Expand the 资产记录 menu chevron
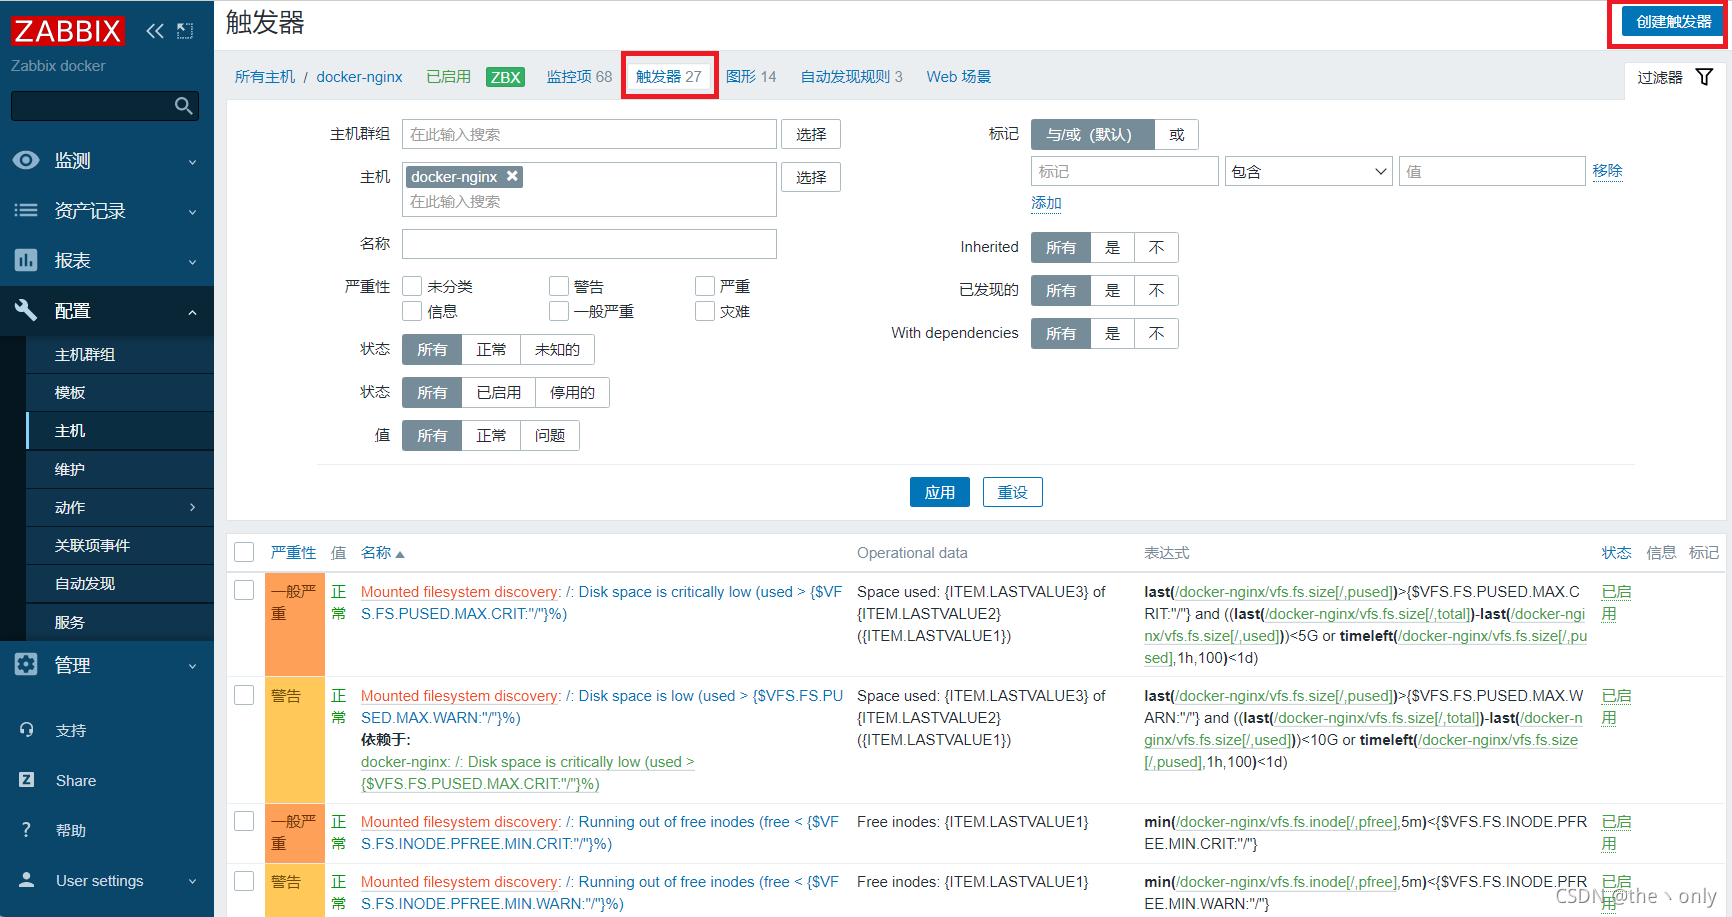This screenshot has height=917, width=1732. [193, 212]
